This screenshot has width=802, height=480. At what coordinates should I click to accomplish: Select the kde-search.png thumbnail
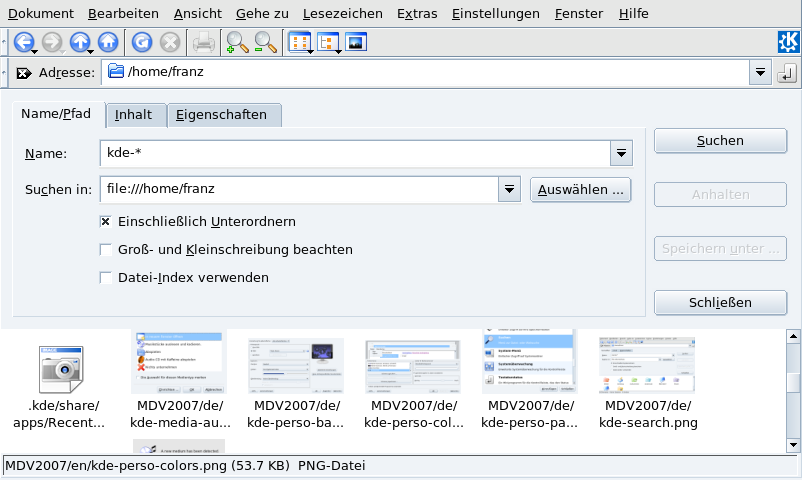pyautogui.click(x=647, y=365)
